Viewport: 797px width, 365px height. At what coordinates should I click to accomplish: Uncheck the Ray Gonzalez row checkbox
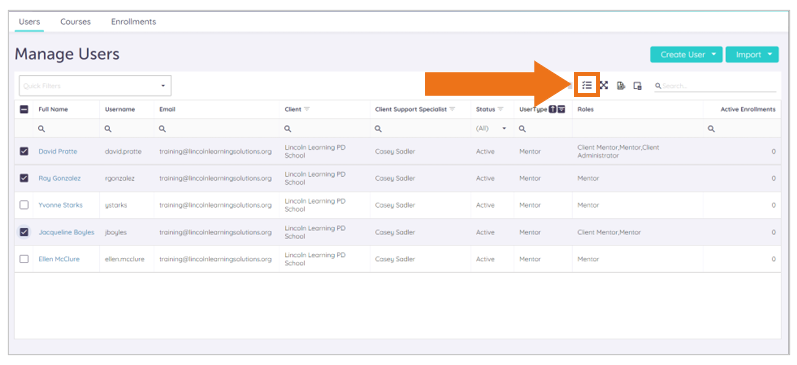pyautogui.click(x=24, y=178)
